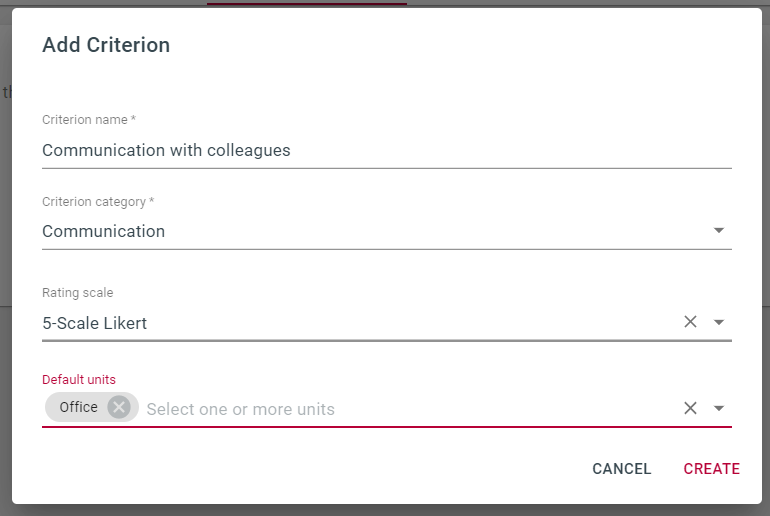Open the Criterion category dropdown arrow
This screenshot has width=770, height=516.
pos(718,230)
